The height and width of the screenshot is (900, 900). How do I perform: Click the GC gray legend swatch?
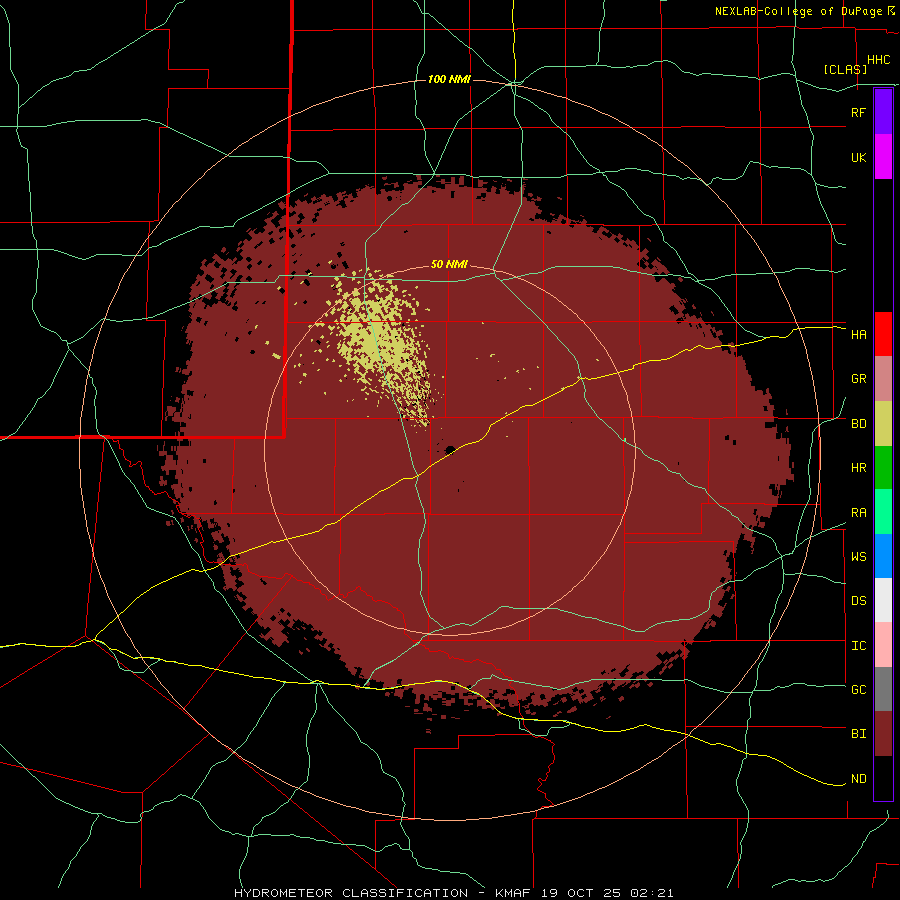pos(883,689)
